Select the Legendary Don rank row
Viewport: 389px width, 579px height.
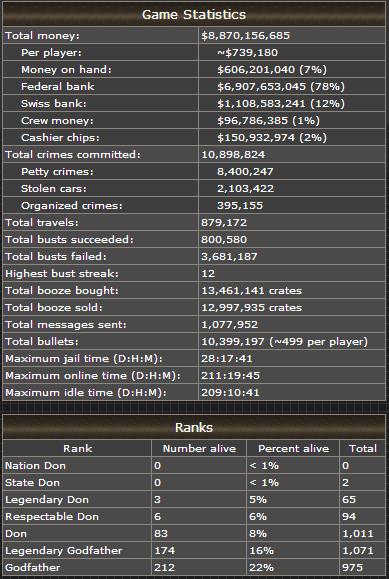click(194, 500)
